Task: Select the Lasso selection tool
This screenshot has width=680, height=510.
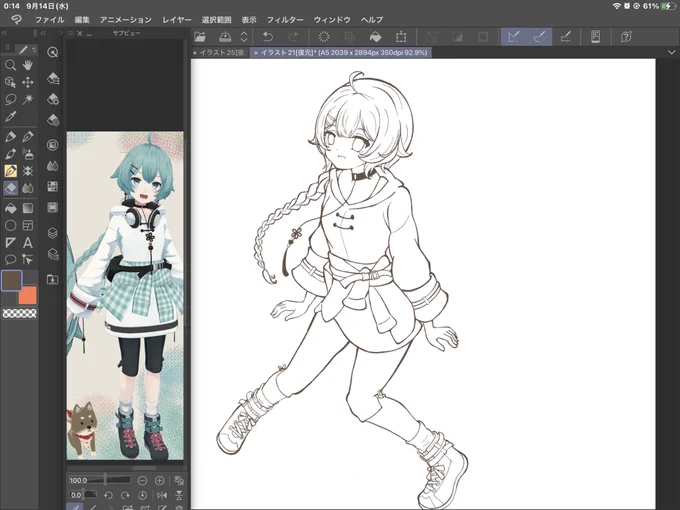Action: pyautogui.click(x=10, y=99)
